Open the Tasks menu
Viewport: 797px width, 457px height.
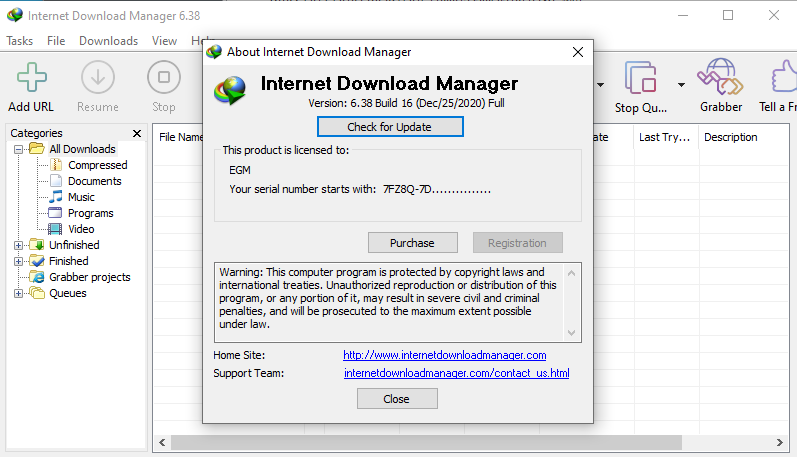[19, 41]
